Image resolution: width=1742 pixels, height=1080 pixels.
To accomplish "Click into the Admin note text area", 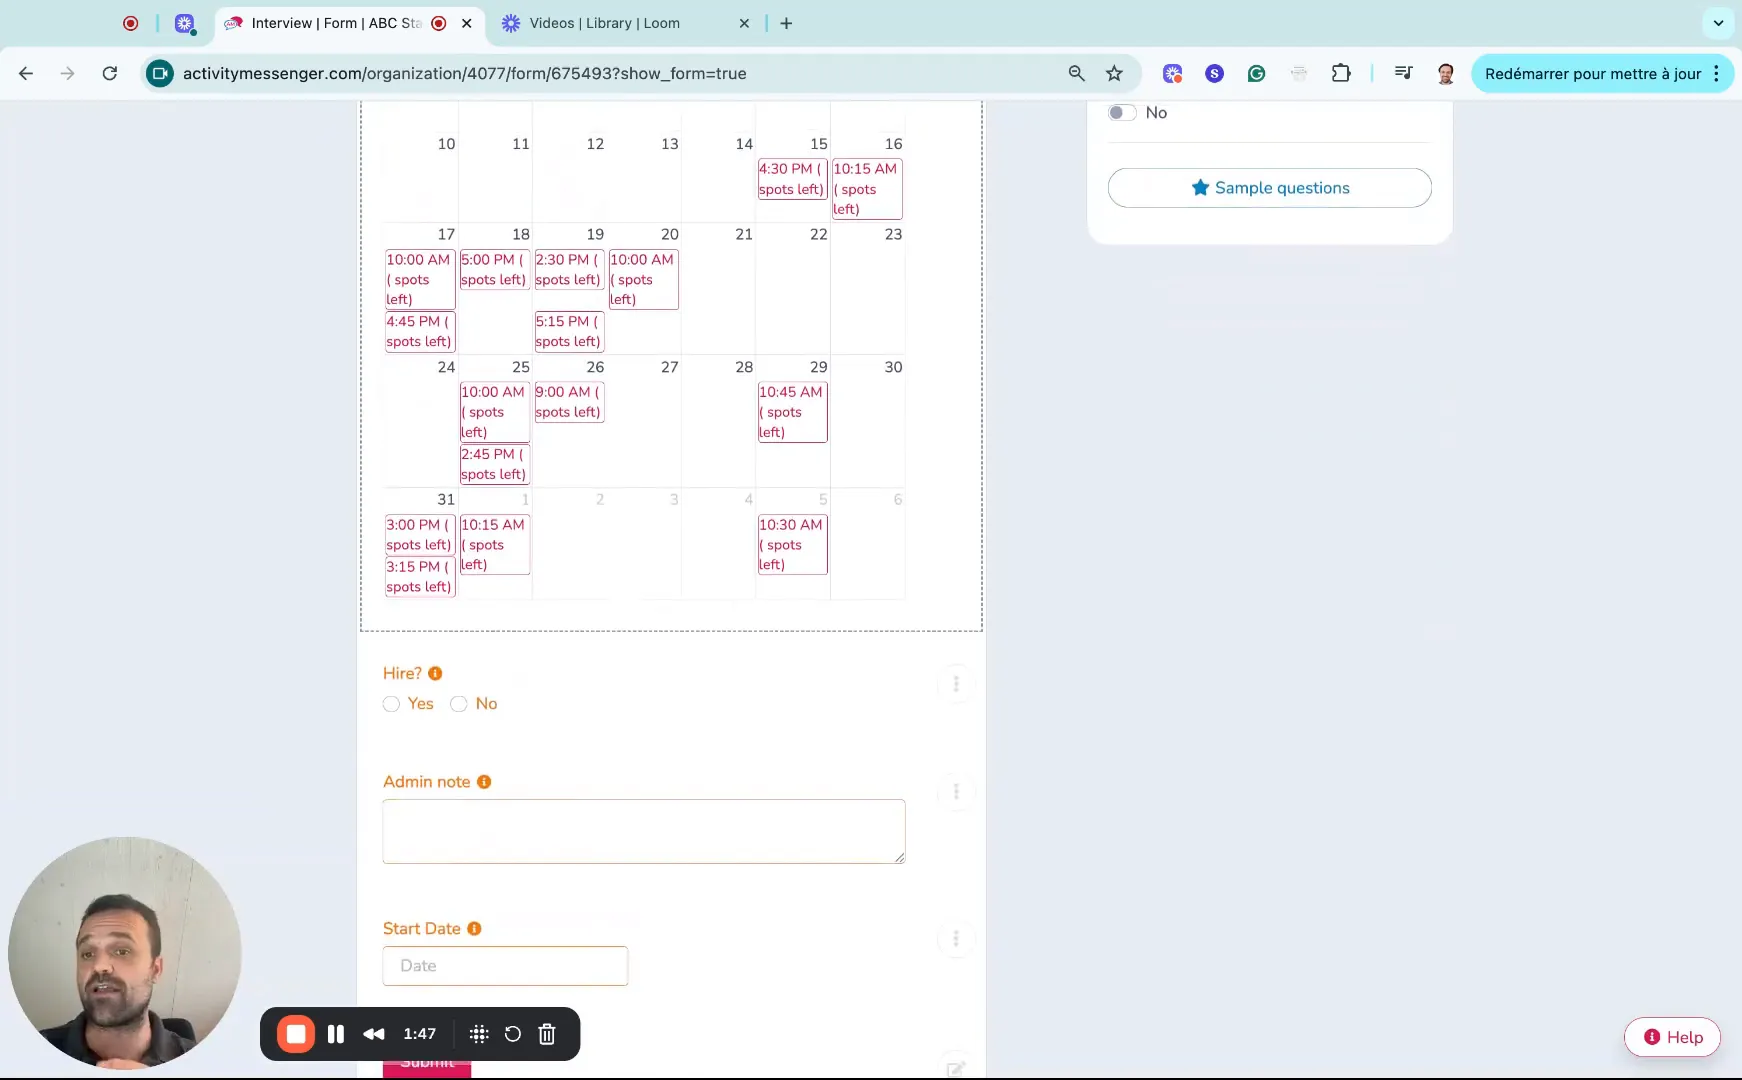I will 644,831.
